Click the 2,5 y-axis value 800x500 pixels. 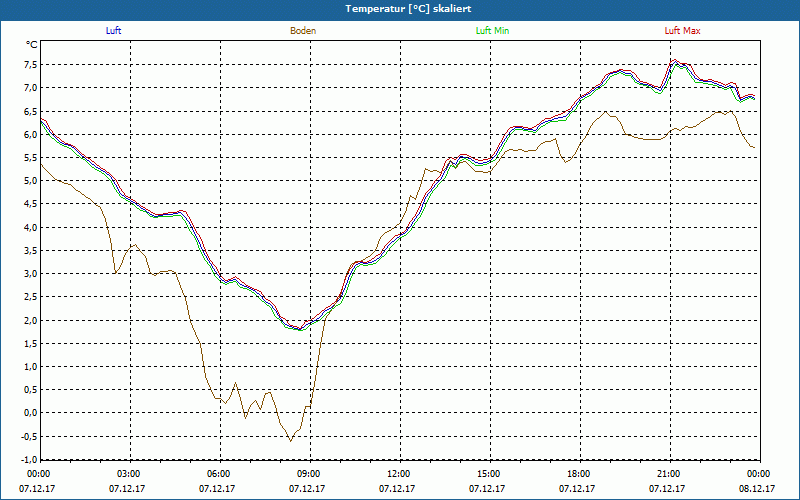coord(30,297)
